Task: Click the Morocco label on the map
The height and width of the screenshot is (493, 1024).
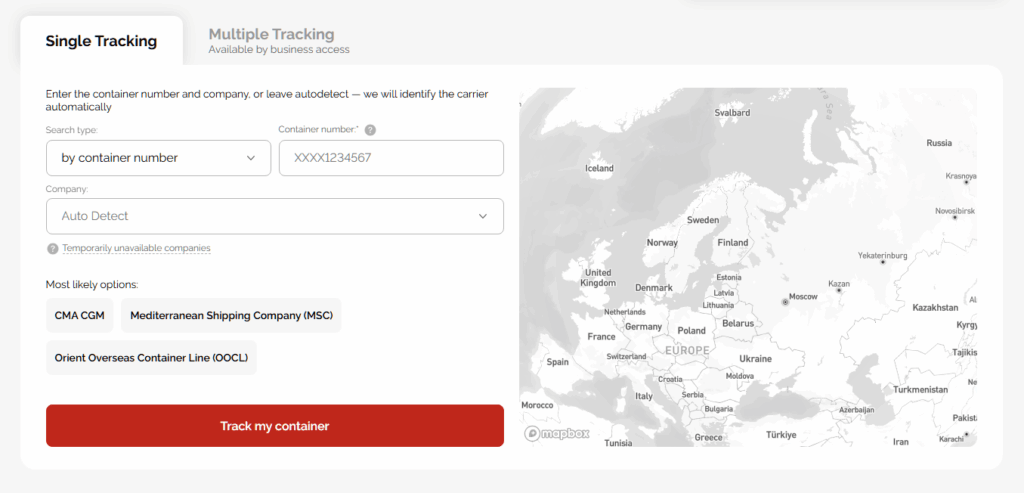Action: click(x=537, y=406)
